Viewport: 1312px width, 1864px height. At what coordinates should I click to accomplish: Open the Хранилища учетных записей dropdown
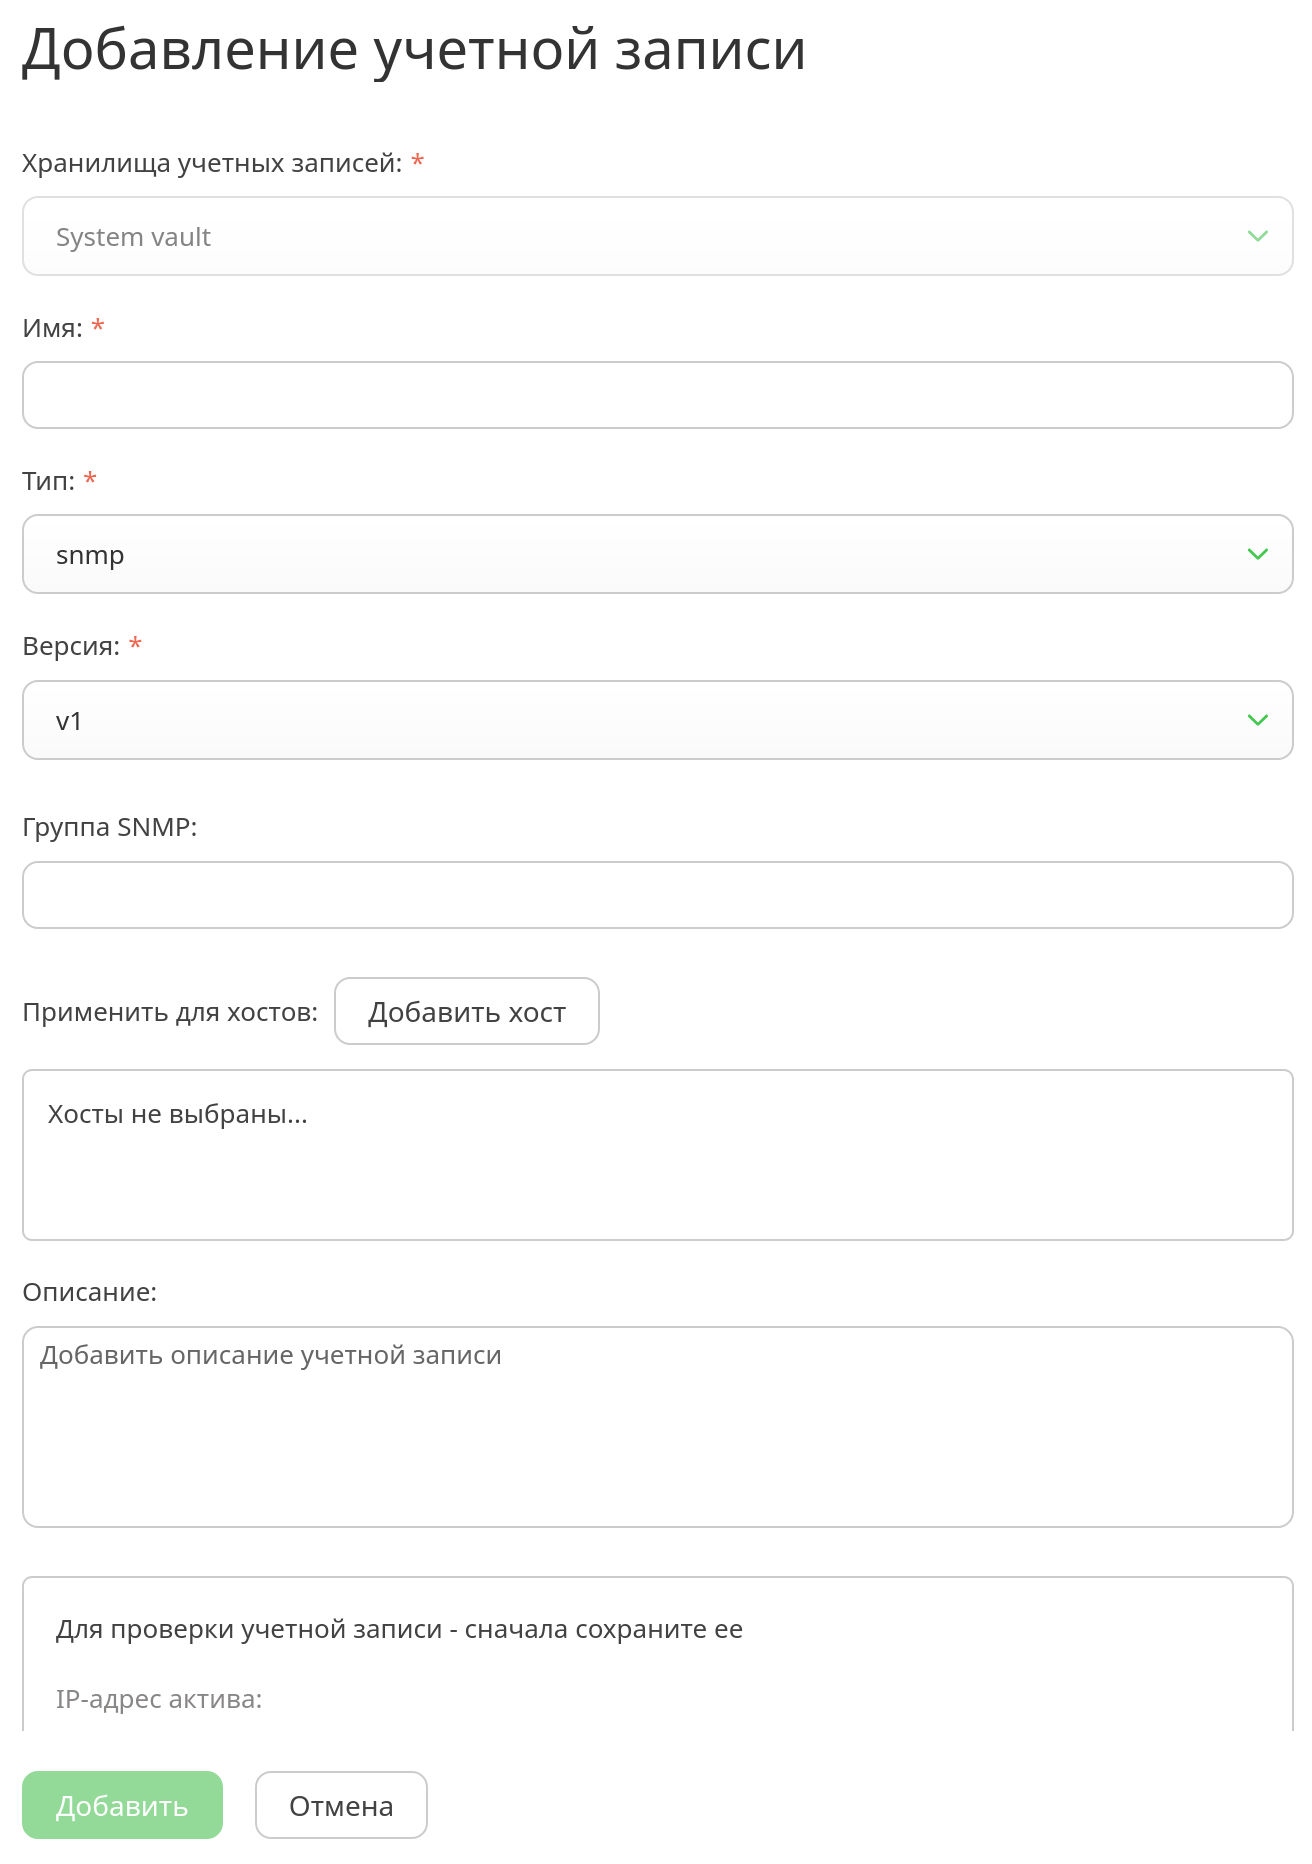[657, 236]
